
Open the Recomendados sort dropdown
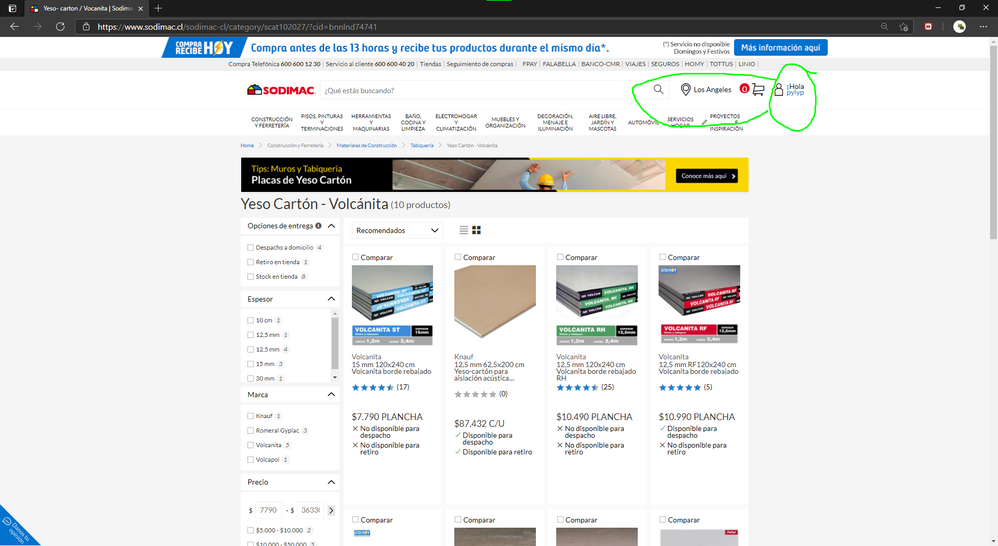click(x=397, y=230)
